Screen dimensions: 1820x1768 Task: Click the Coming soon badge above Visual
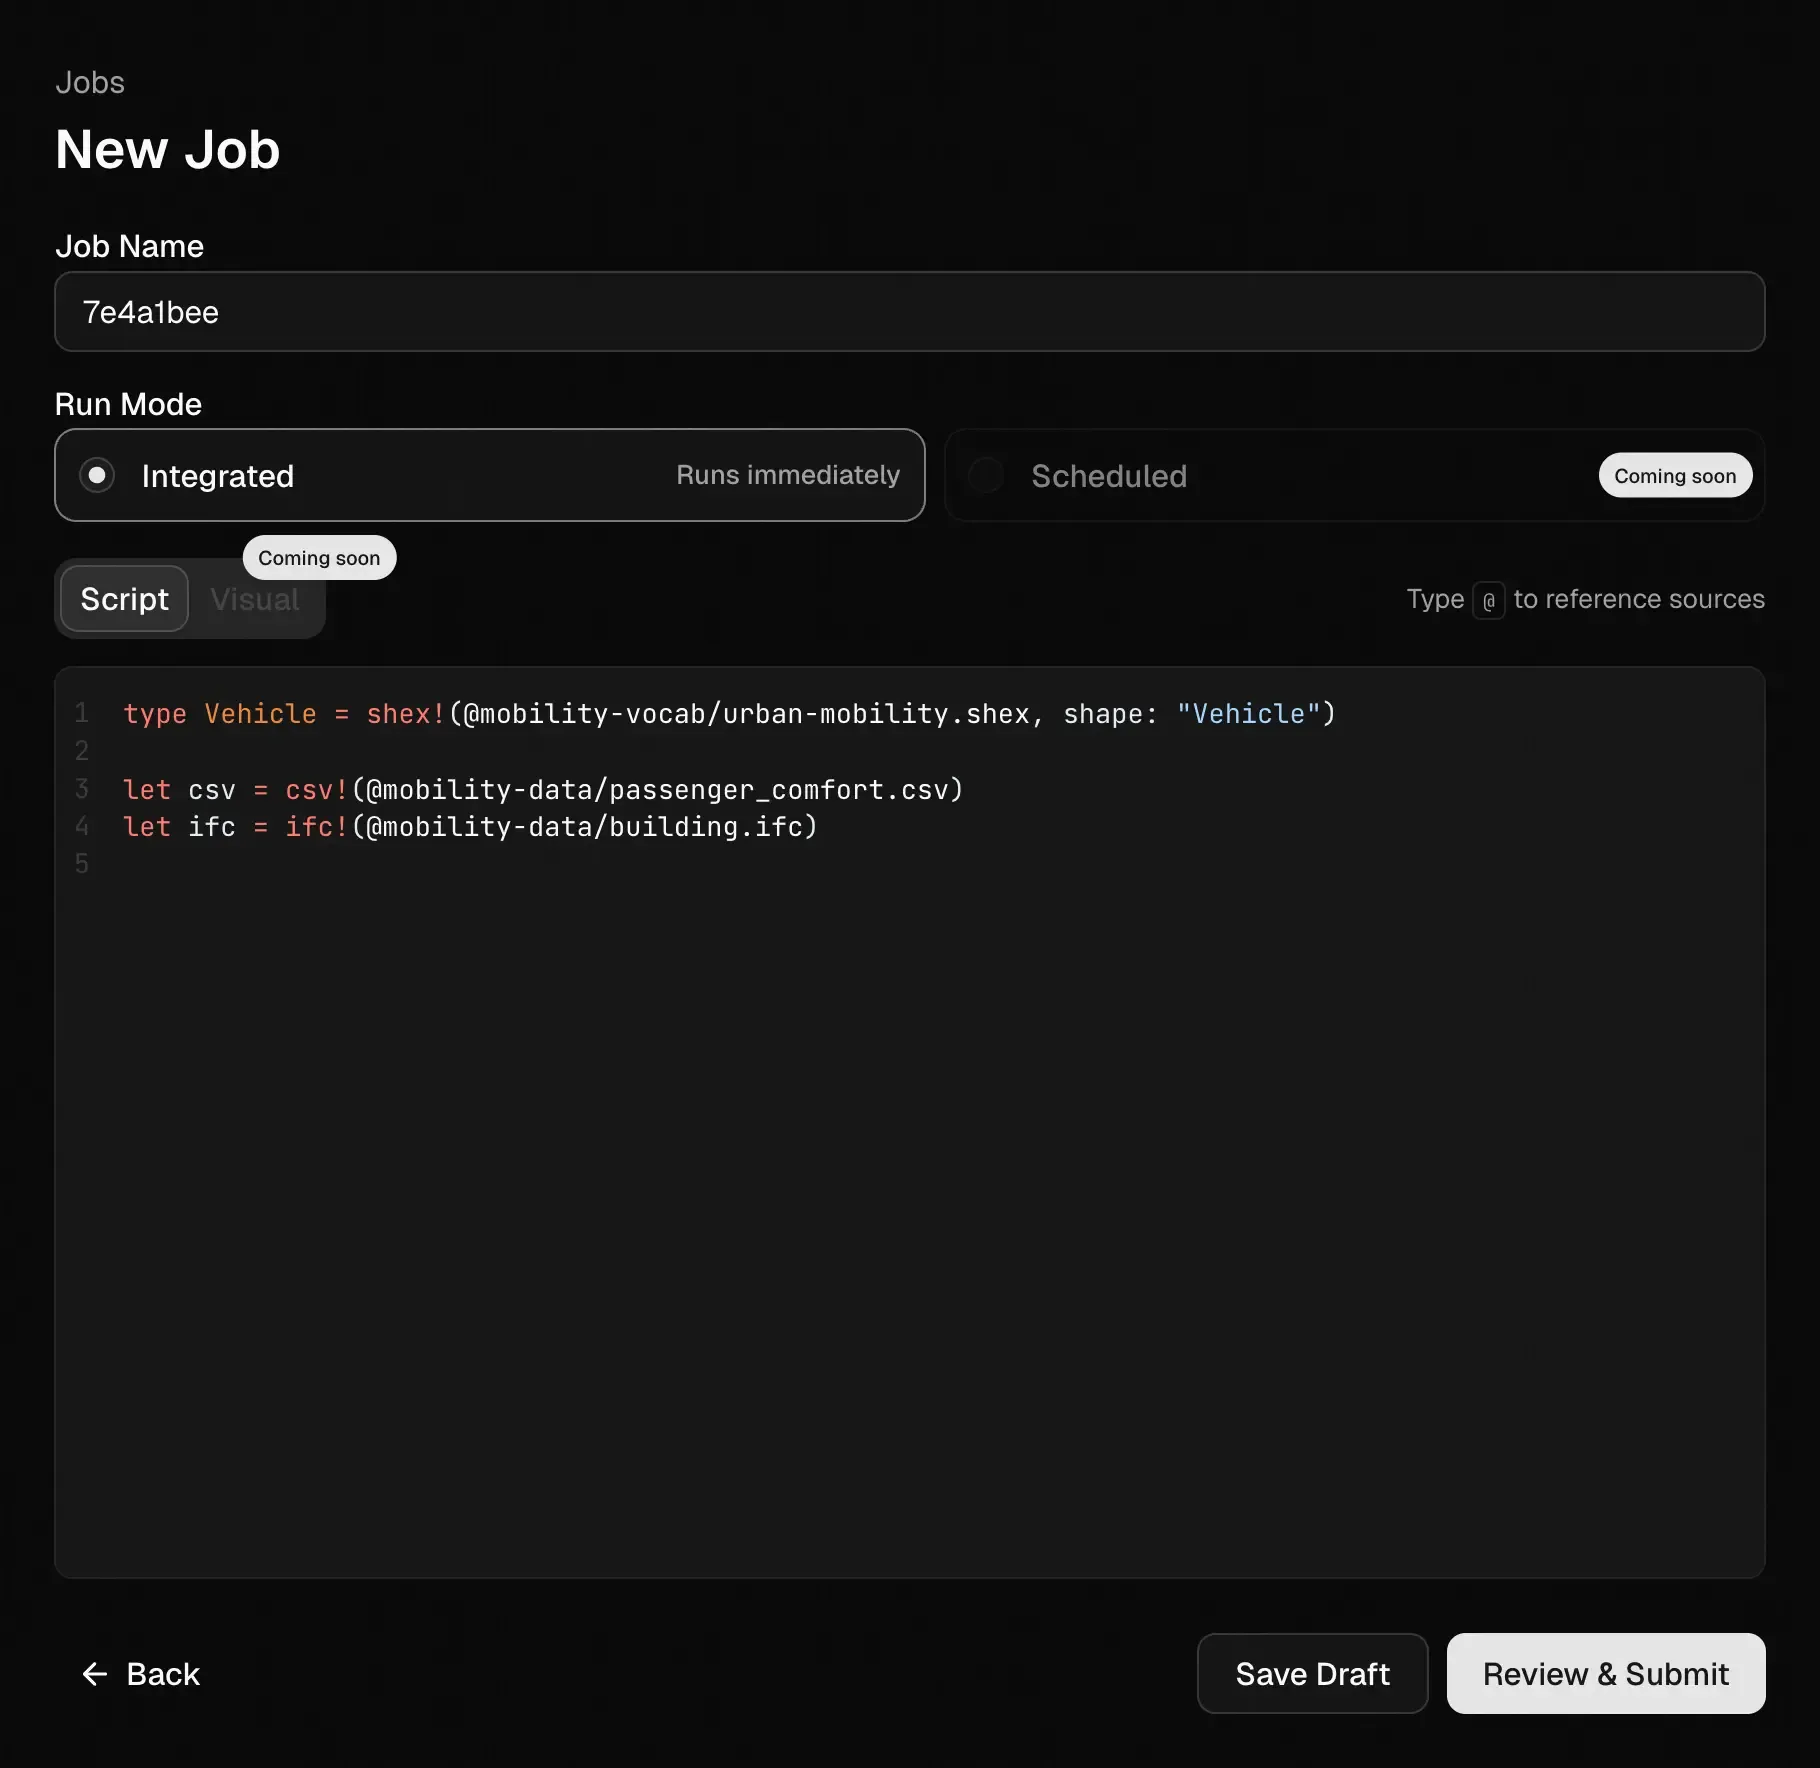(x=319, y=558)
